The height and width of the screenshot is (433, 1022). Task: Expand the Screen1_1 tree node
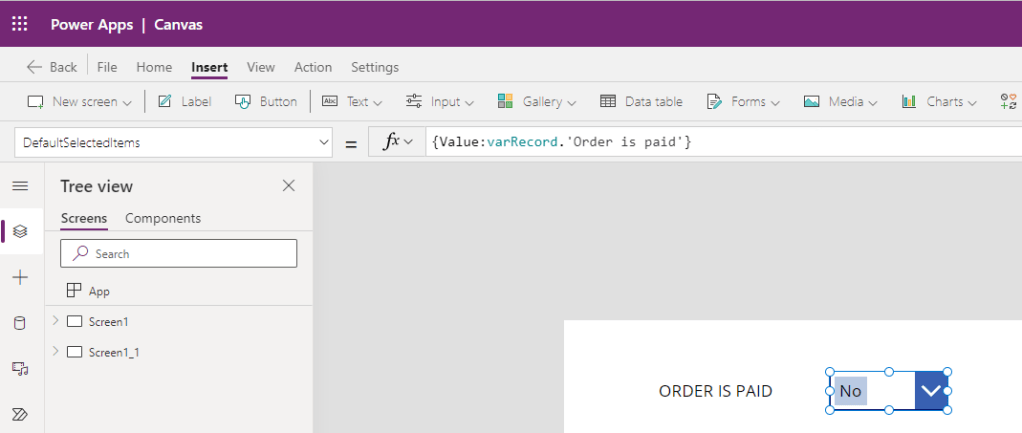(55, 351)
